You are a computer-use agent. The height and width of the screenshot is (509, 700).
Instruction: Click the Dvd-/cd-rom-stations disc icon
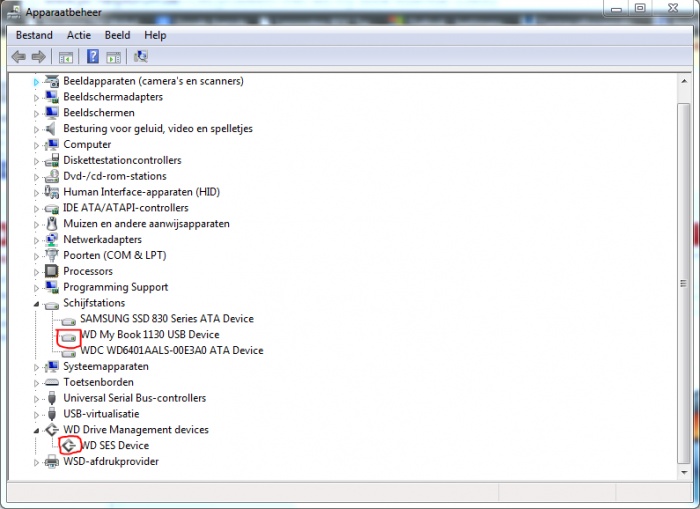(x=52, y=176)
